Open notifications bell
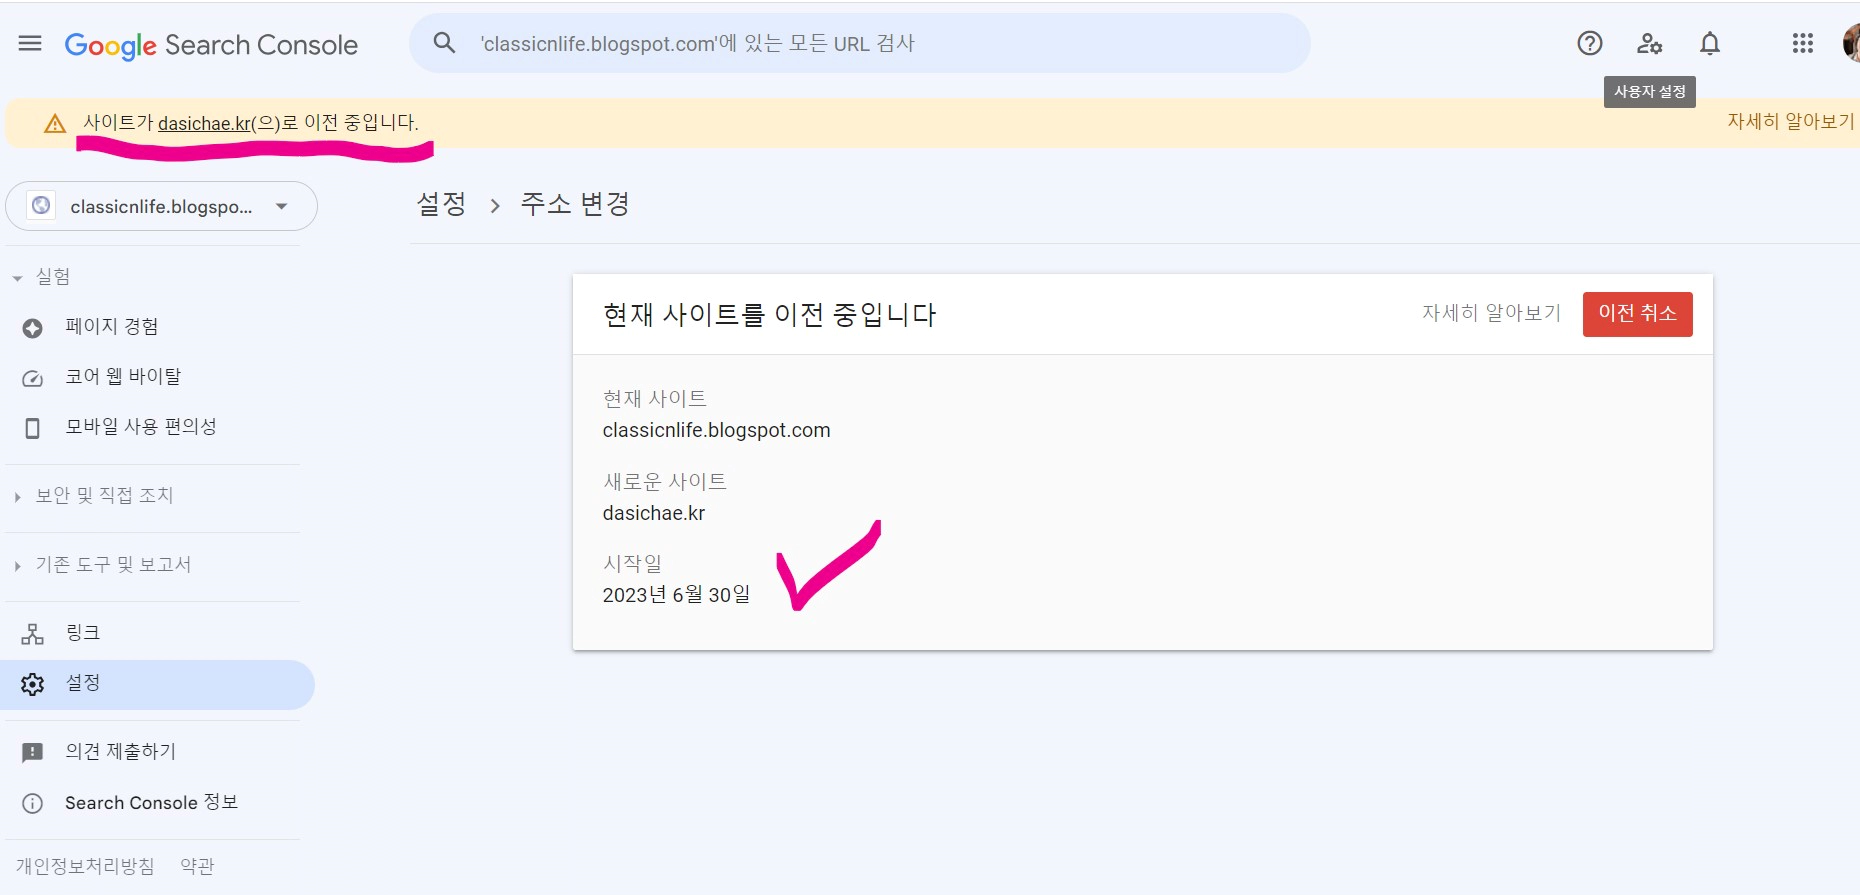 pyautogui.click(x=1710, y=43)
